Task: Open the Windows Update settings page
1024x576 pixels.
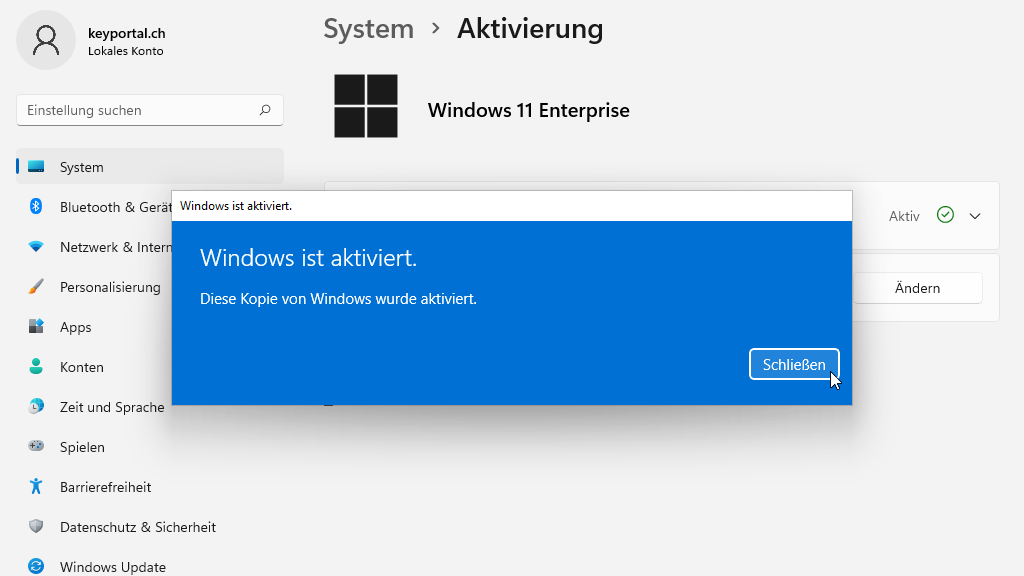Action: coord(113,566)
